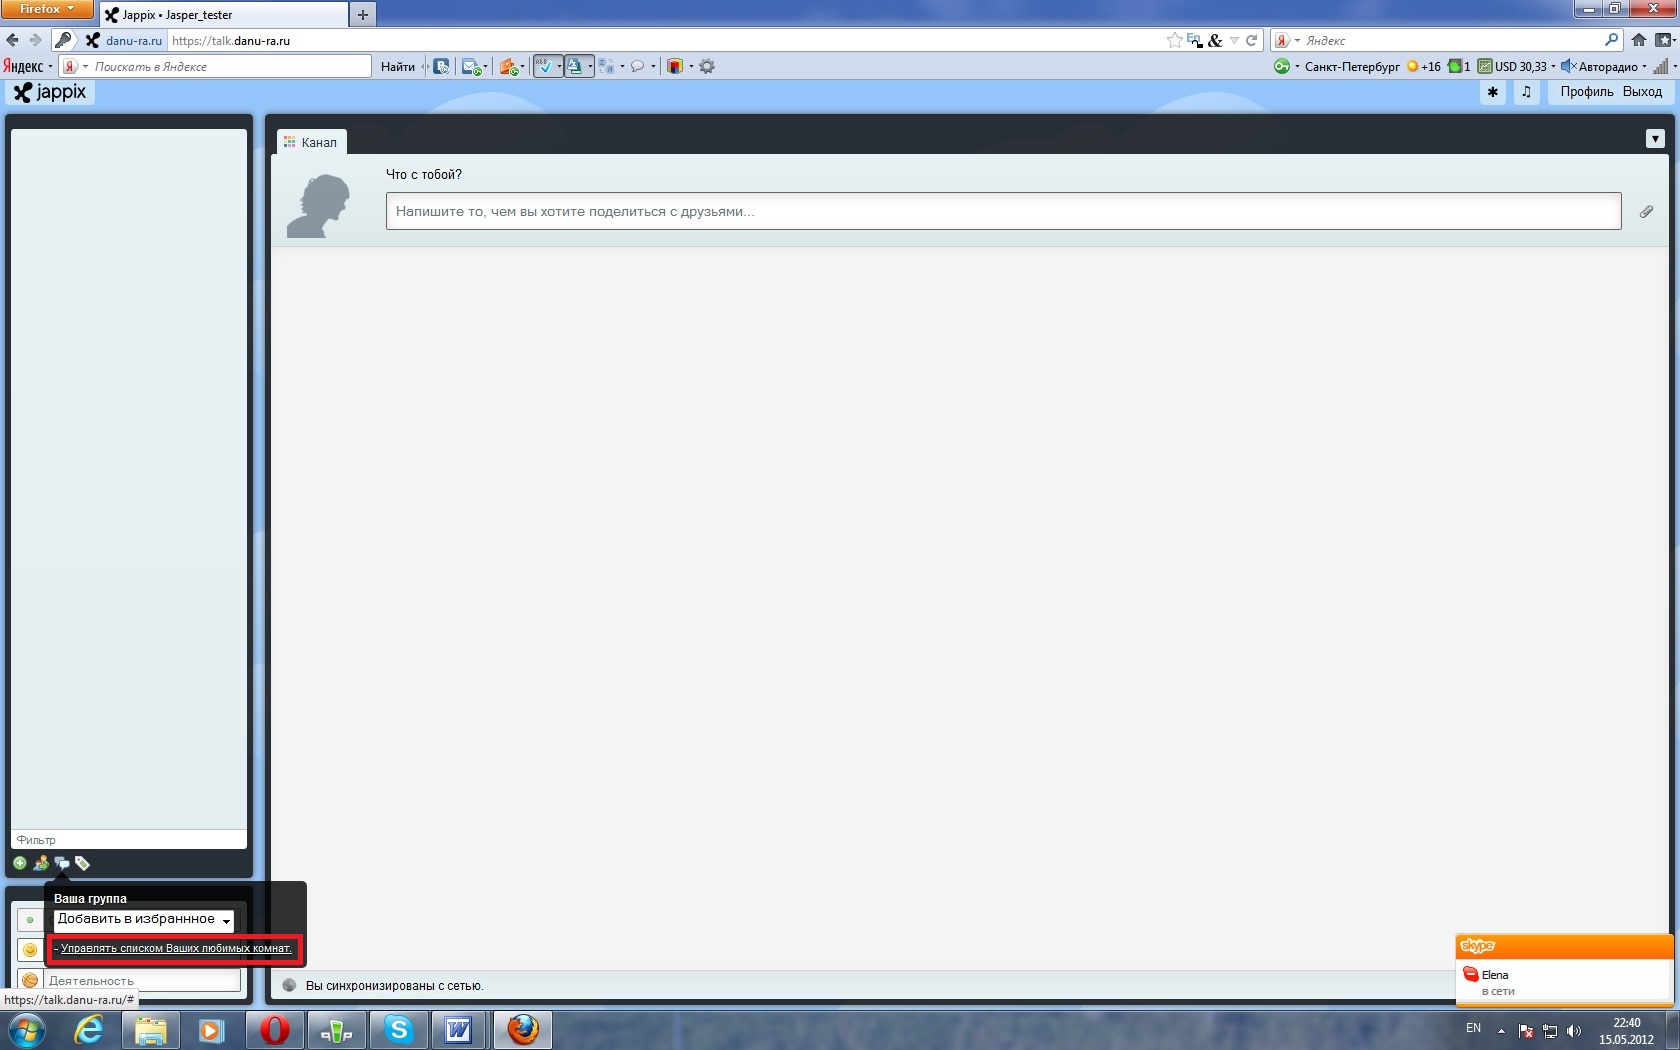Screen dimensions: 1680x1050
Task: Click the Фильтр roster filter field
Action: (129, 840)
